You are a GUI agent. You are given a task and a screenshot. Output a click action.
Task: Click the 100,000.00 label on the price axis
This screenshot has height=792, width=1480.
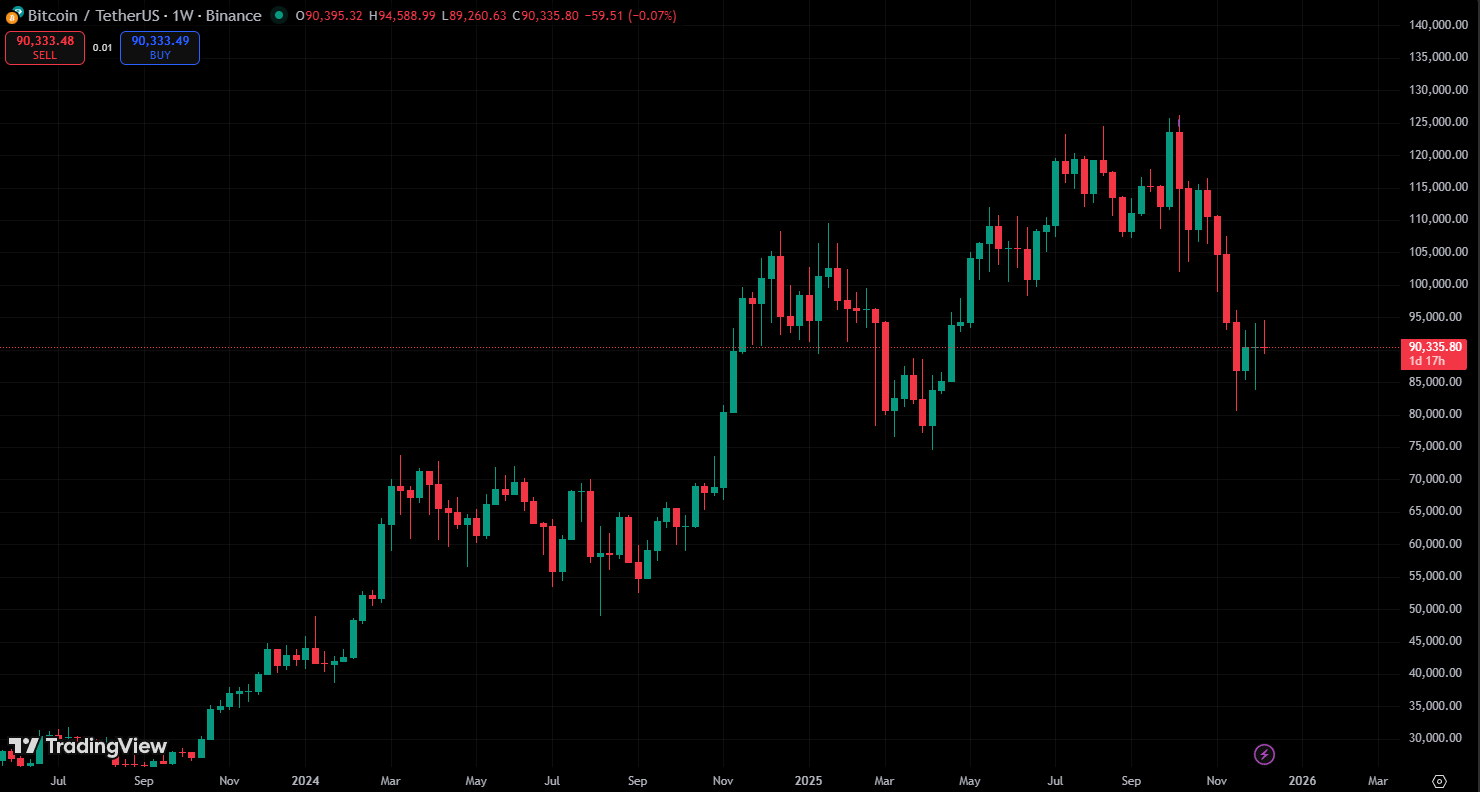[x=1438, y=284]
